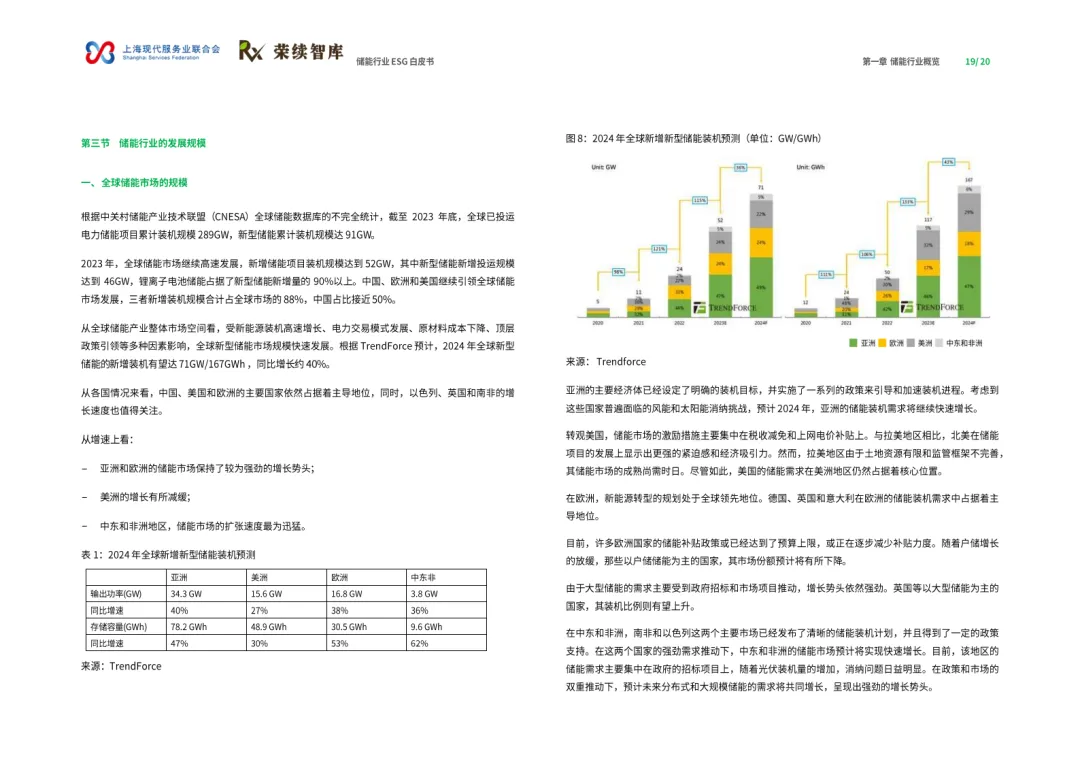Click the 115% growth label in GW chart
Image resolution: width=1080 pixels, height=764 pixels.
pyautogui.click(x=699, y=200)
